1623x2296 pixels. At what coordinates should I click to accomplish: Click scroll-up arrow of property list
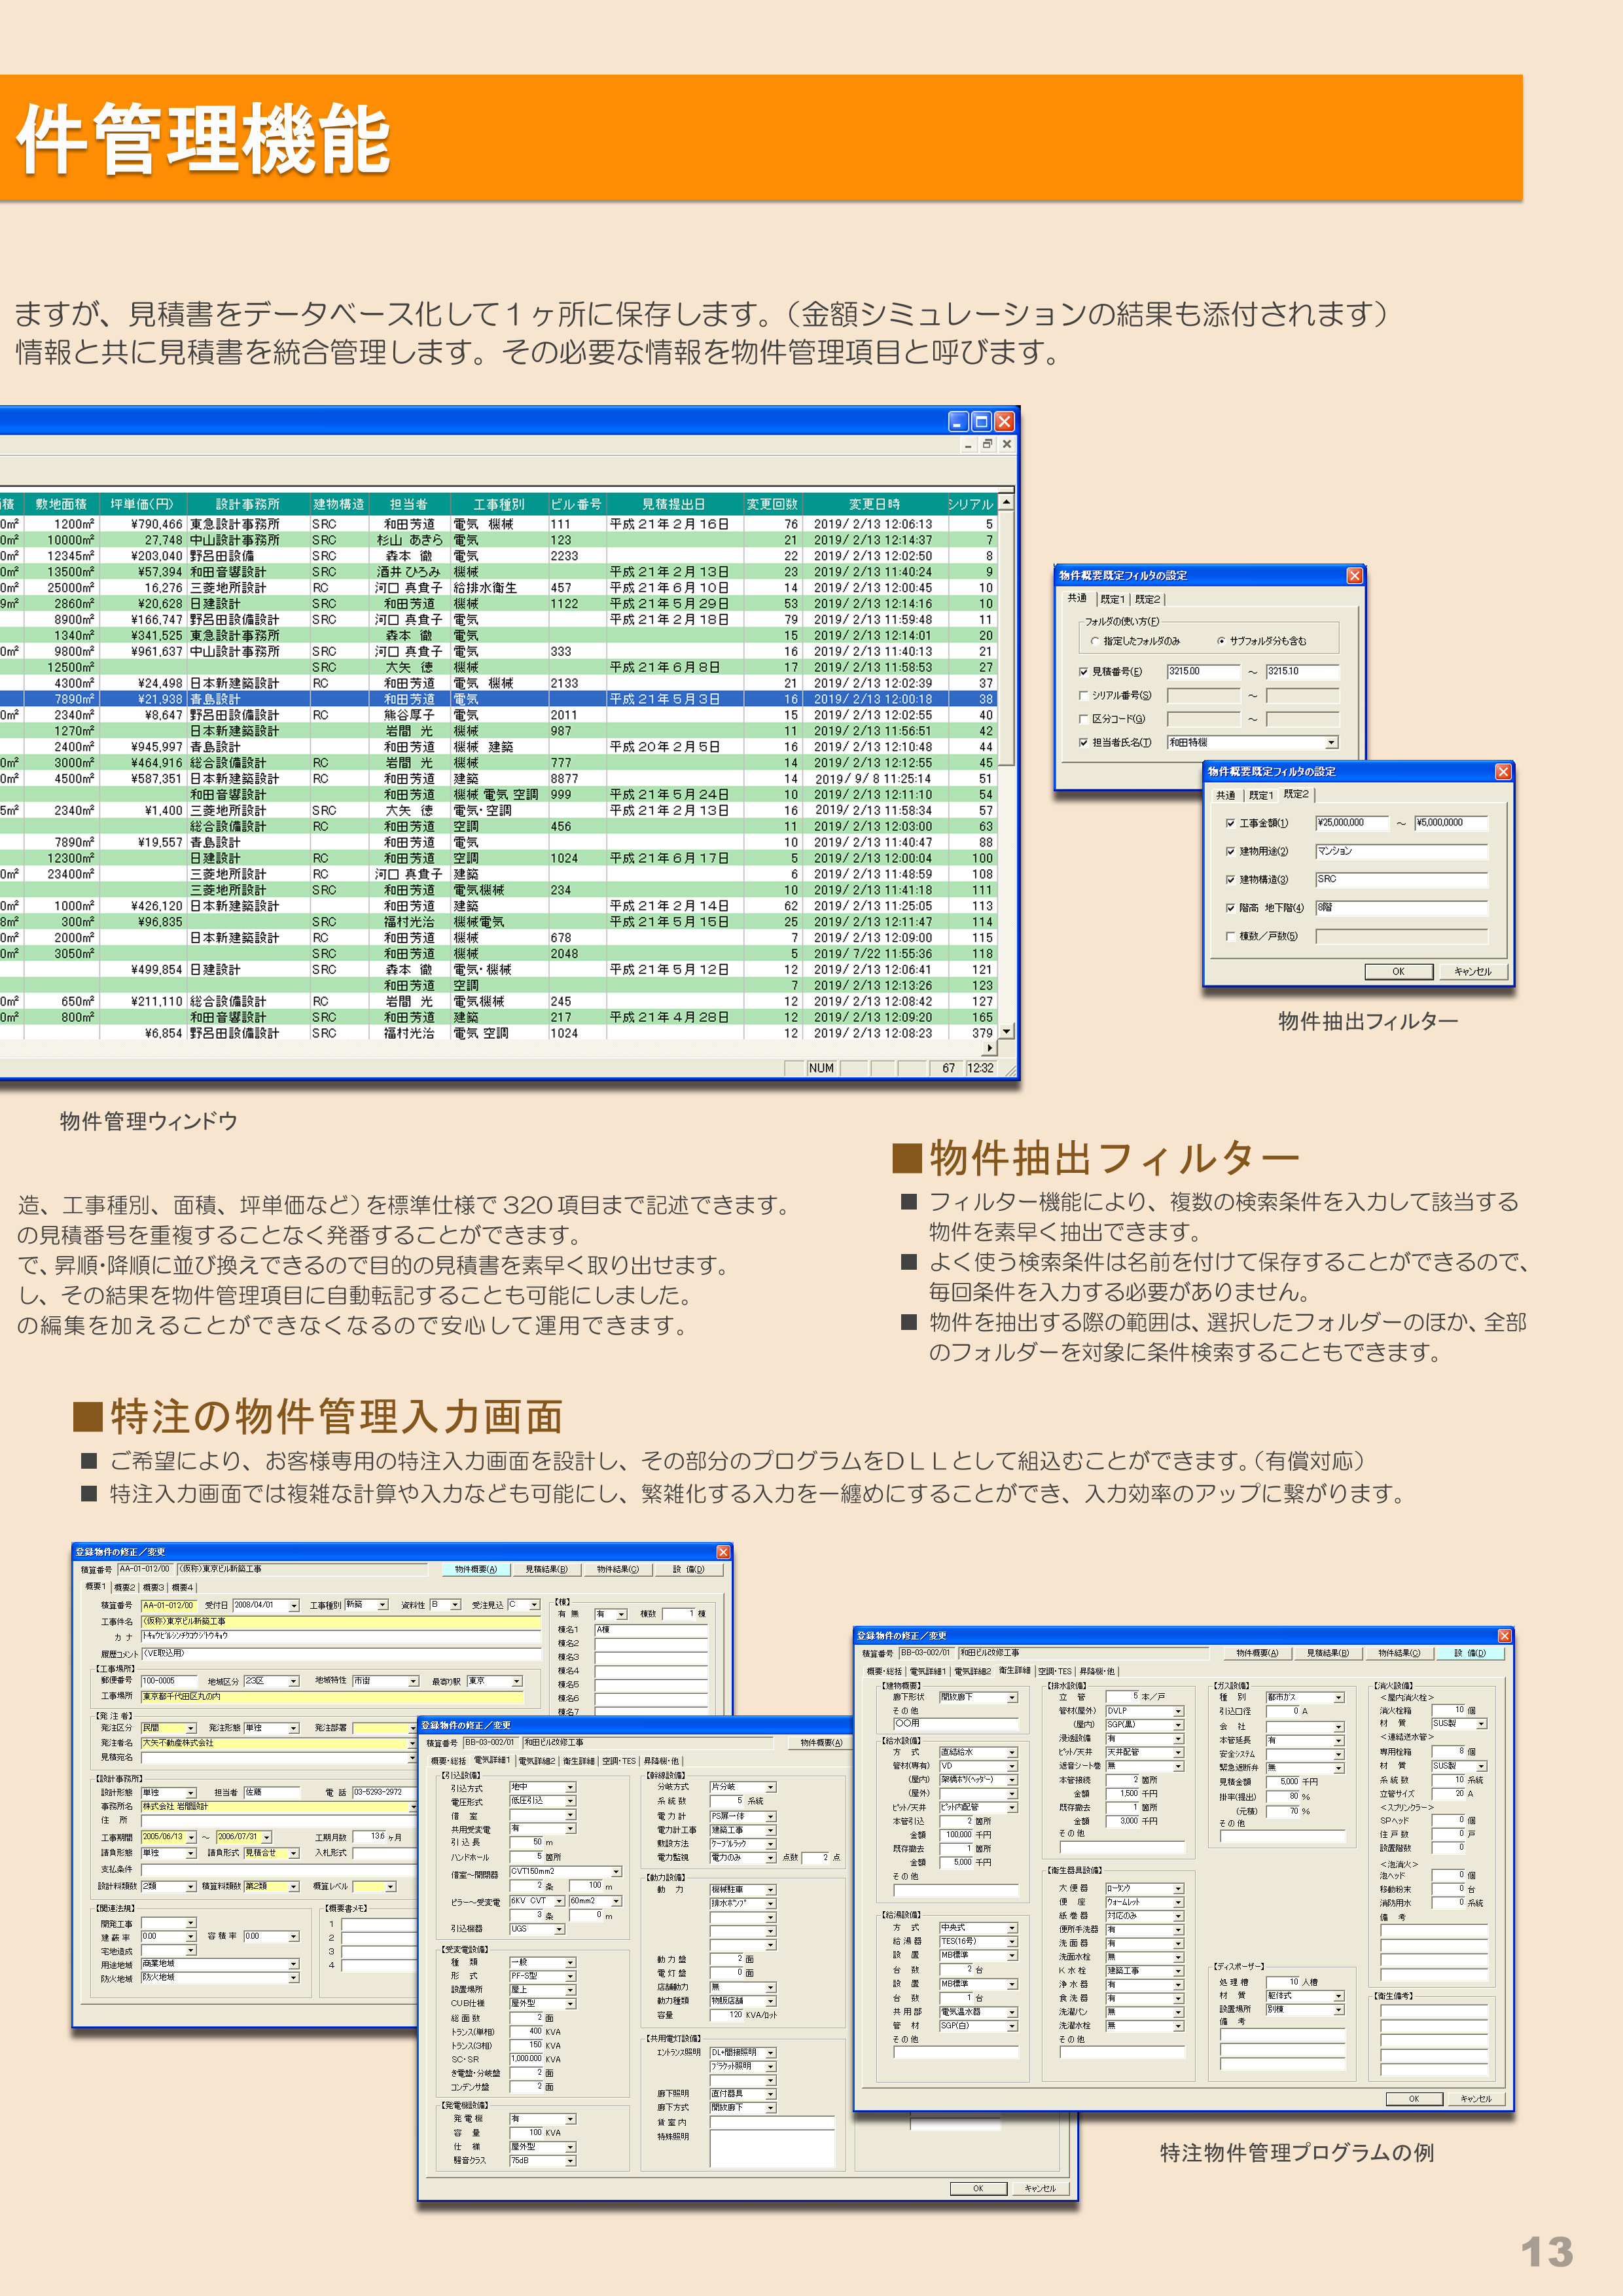1006,502
